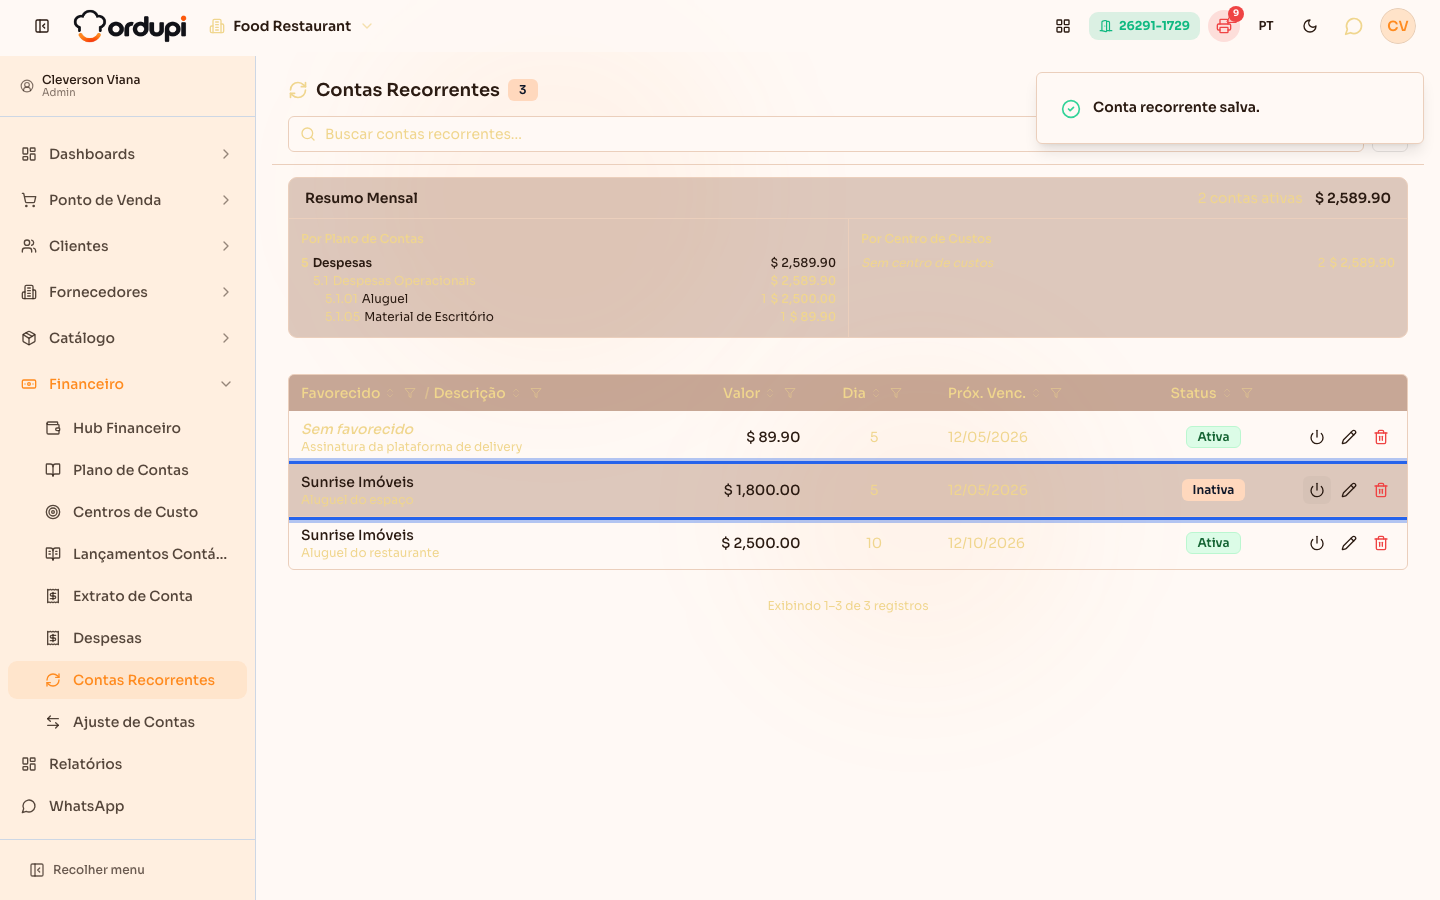Image resolution: width=1440 pixels, height=900 pixels.
Task: Open the printer queue icon with badge
Action: 1224,26
